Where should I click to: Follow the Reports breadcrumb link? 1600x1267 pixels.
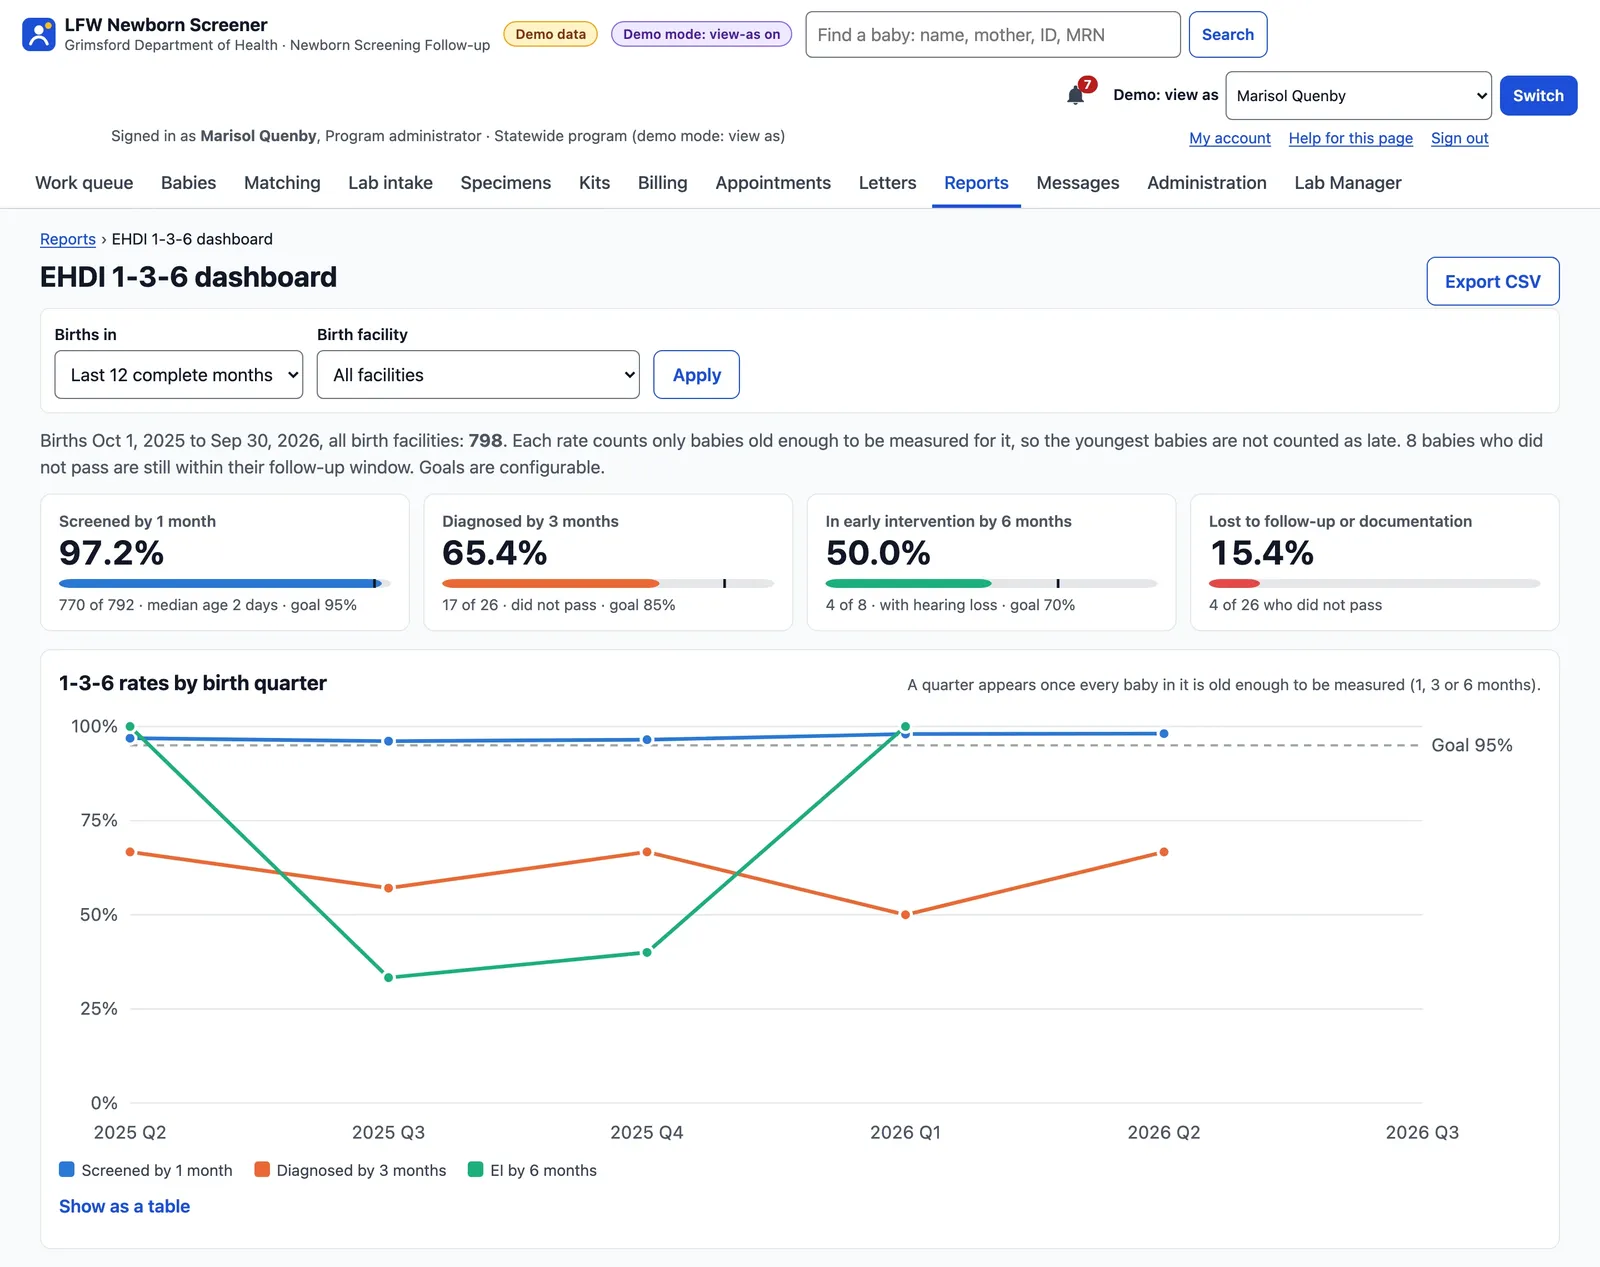pyautogui.click(x=68, y=239)
